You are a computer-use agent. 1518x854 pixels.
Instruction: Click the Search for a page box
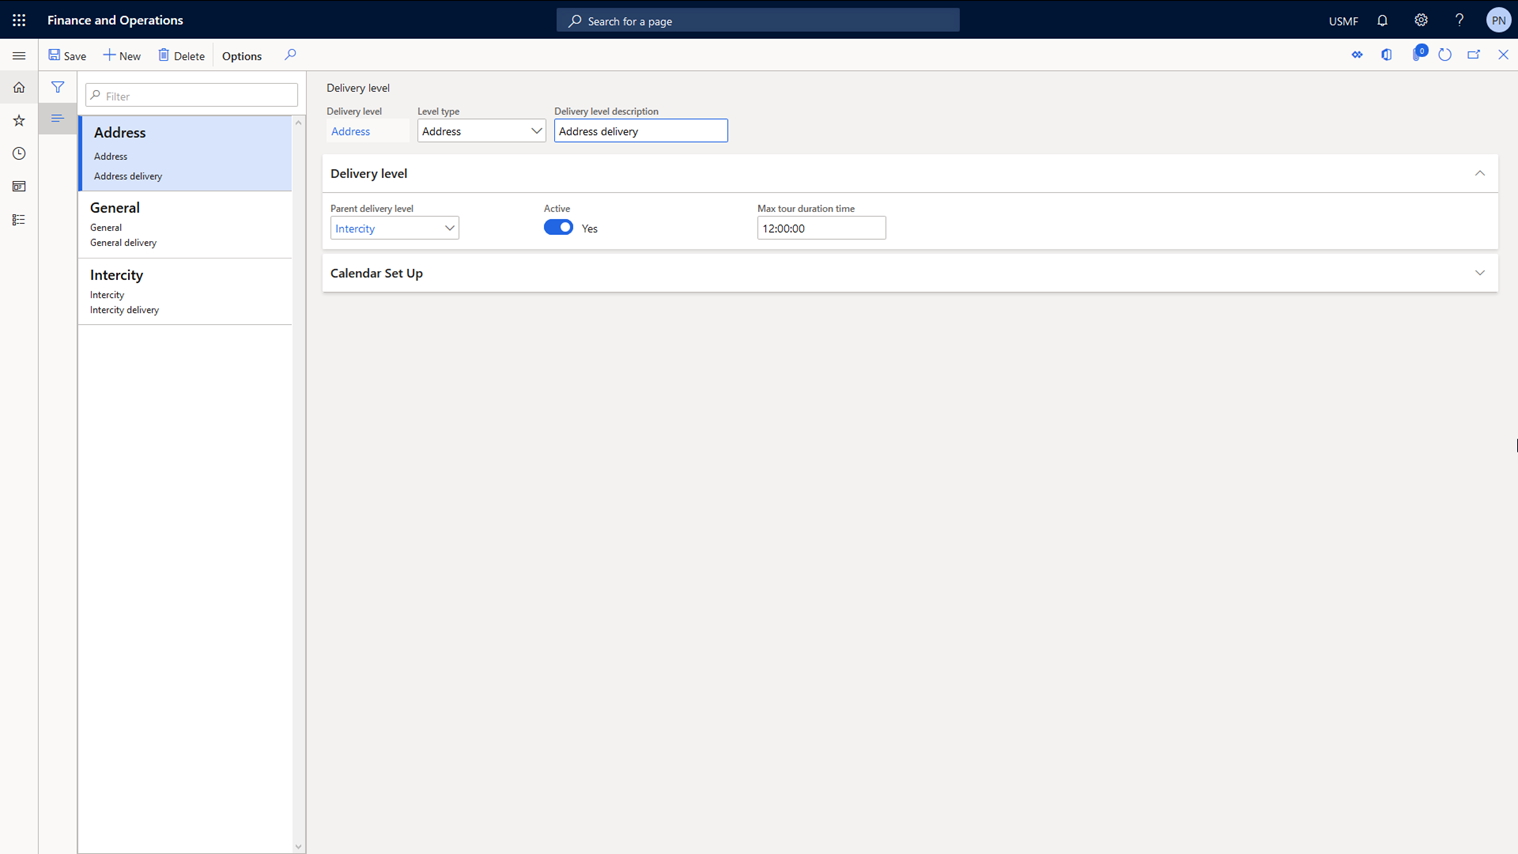[757, 21]
